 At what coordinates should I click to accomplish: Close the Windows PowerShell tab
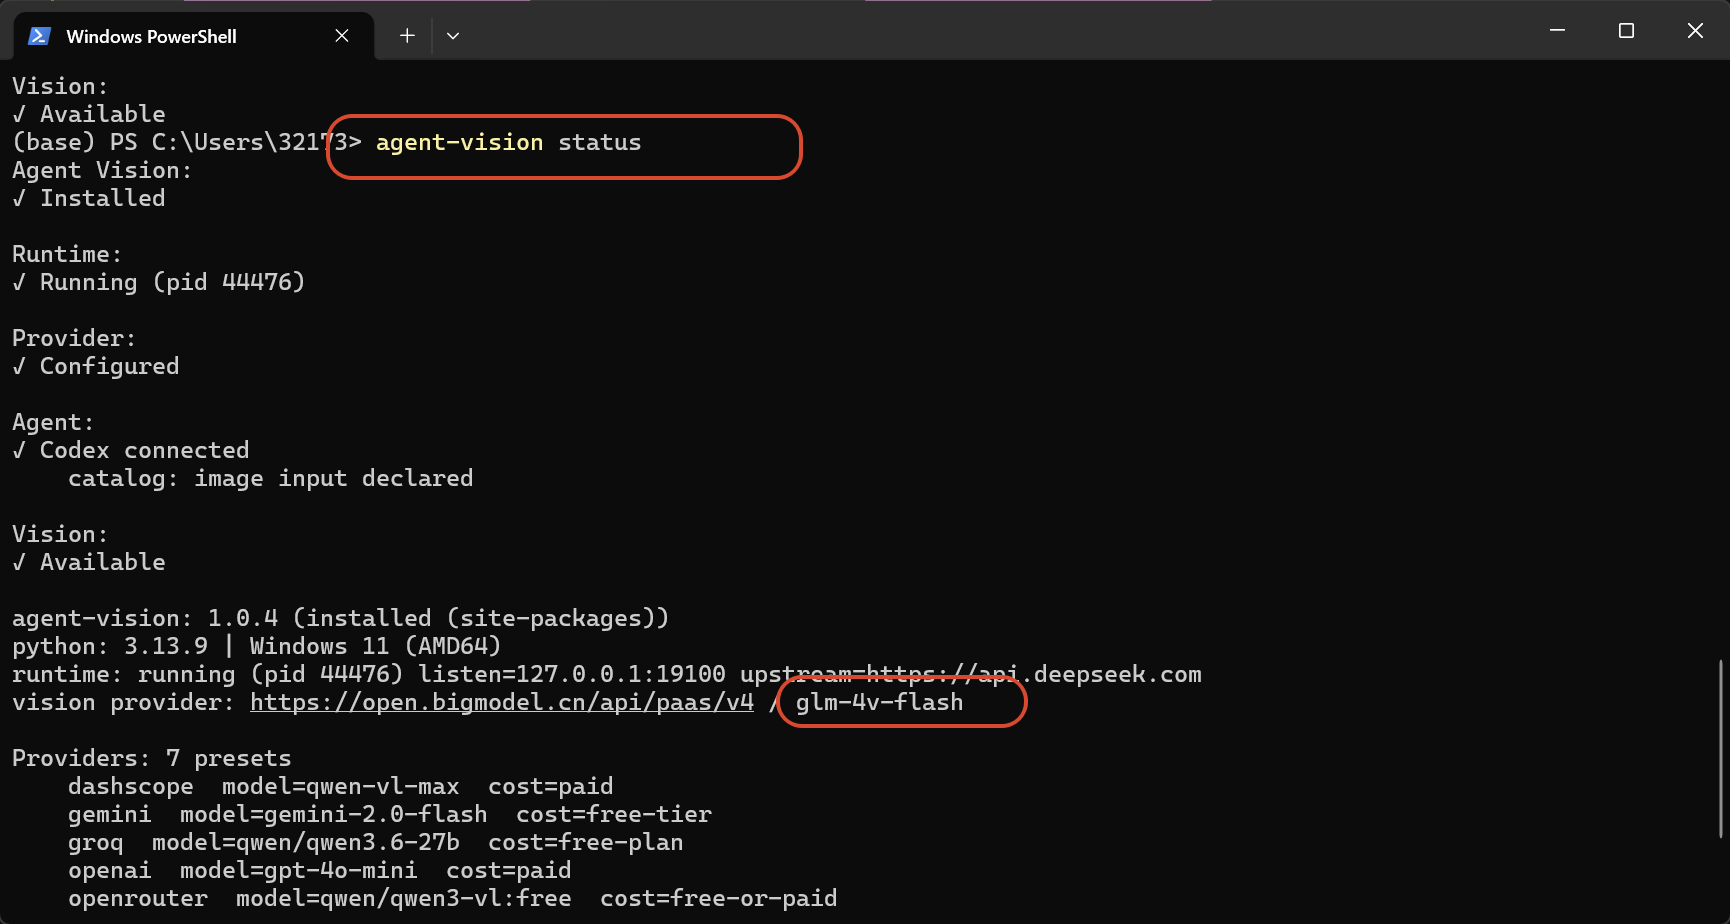point(342,36)
